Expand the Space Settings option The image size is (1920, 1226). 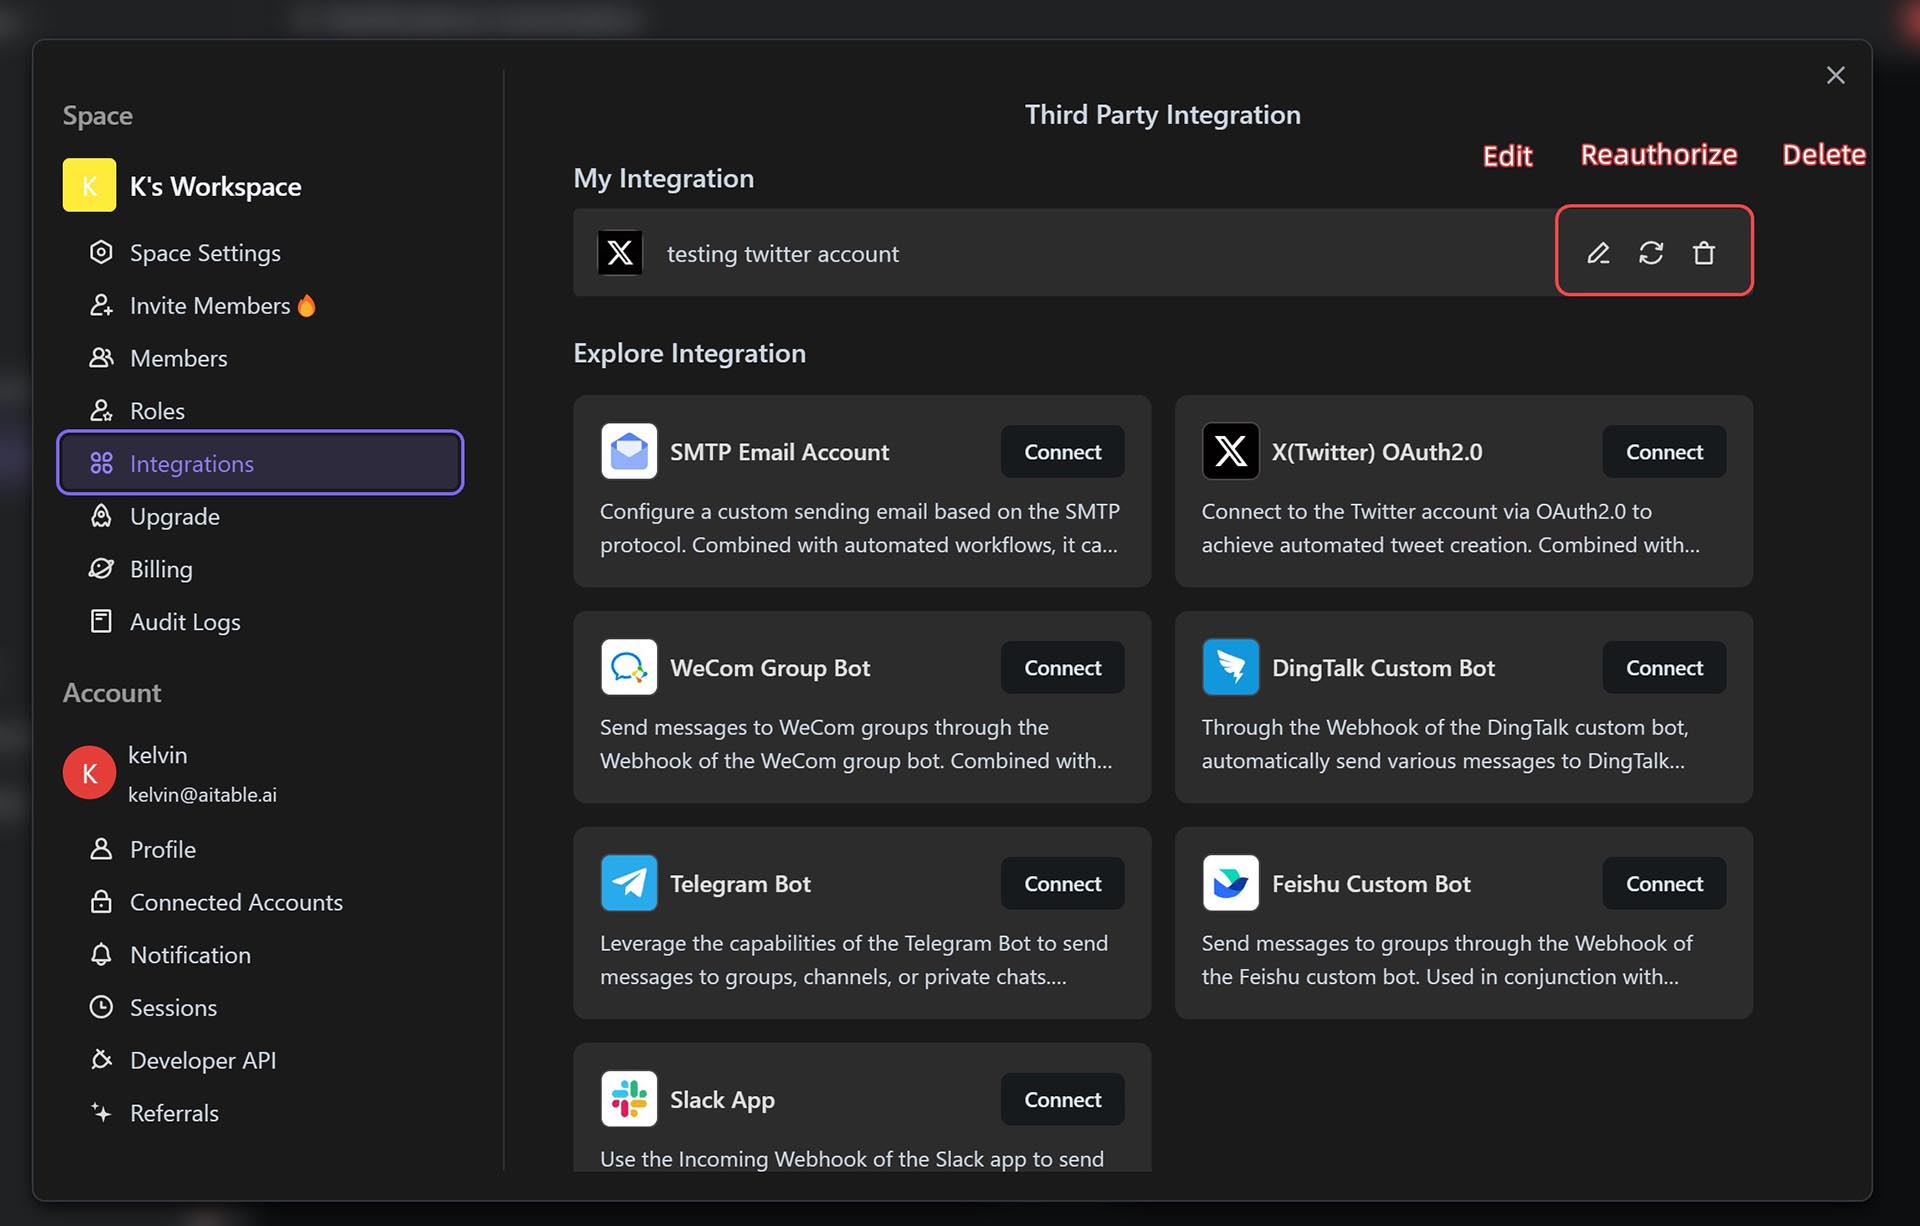pos(206,253)
